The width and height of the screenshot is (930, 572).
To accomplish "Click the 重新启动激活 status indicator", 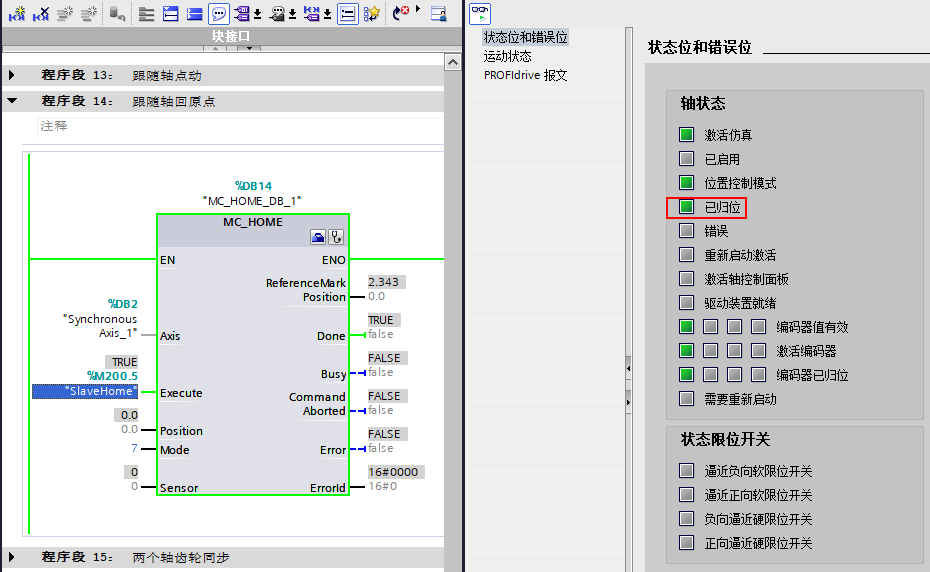I will coord(686,255).
